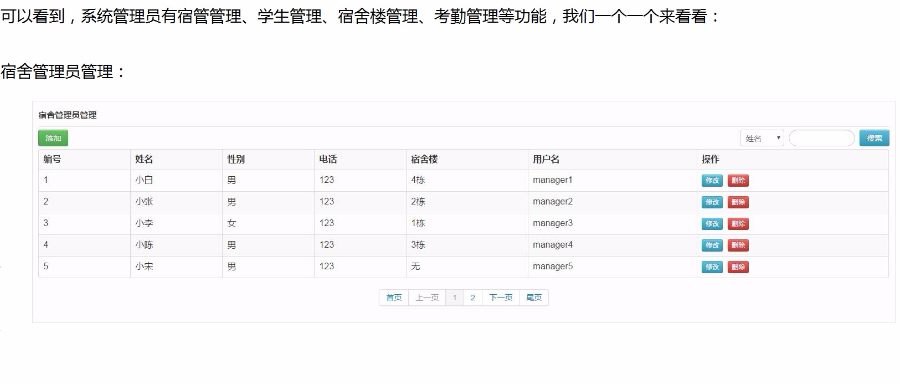Delete (删除) the manager2 row
900x384 pixels.
pos(738,202)
